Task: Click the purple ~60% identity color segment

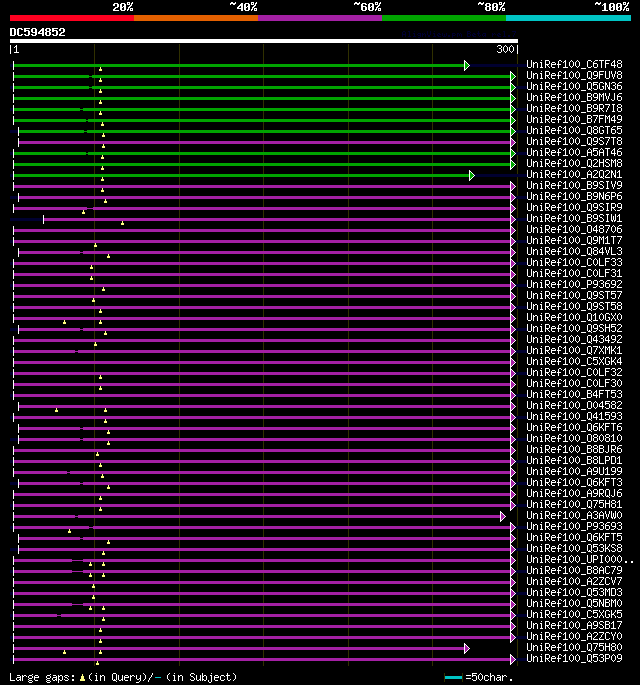Action: pos(320,18)
